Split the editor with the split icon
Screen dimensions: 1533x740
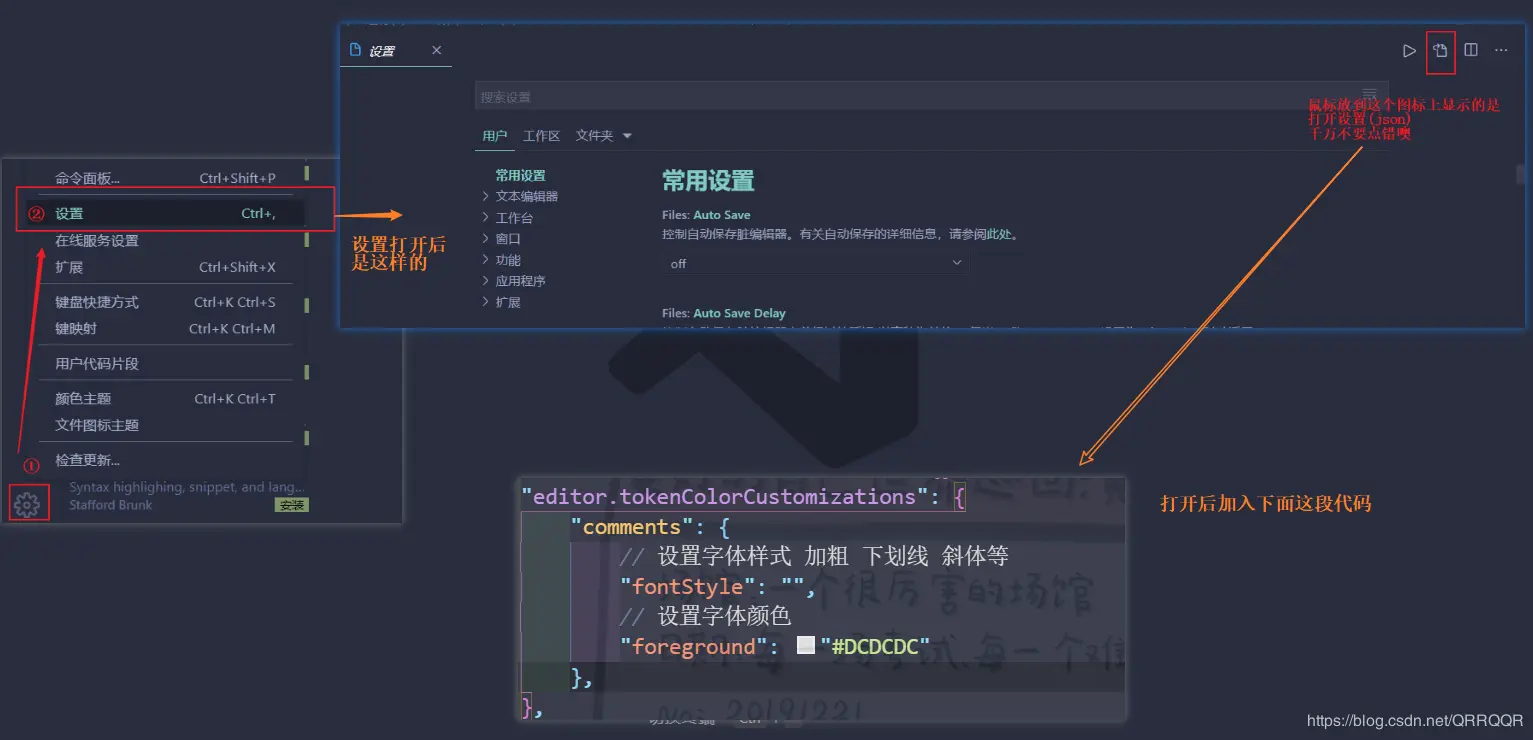pyautogui.click(x=1471, y=51)
